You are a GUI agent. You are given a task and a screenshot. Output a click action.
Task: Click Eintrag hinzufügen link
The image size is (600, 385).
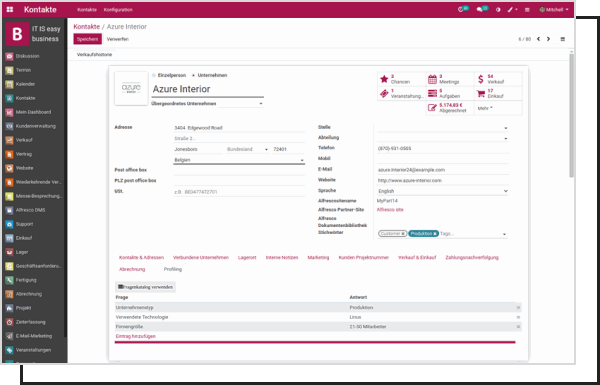click(135, 336)
